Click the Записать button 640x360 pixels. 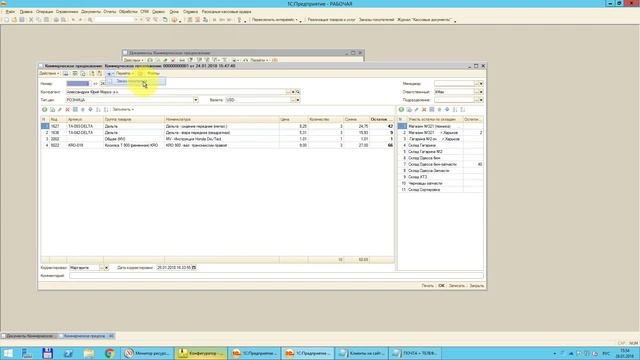[x=457, y=286]
